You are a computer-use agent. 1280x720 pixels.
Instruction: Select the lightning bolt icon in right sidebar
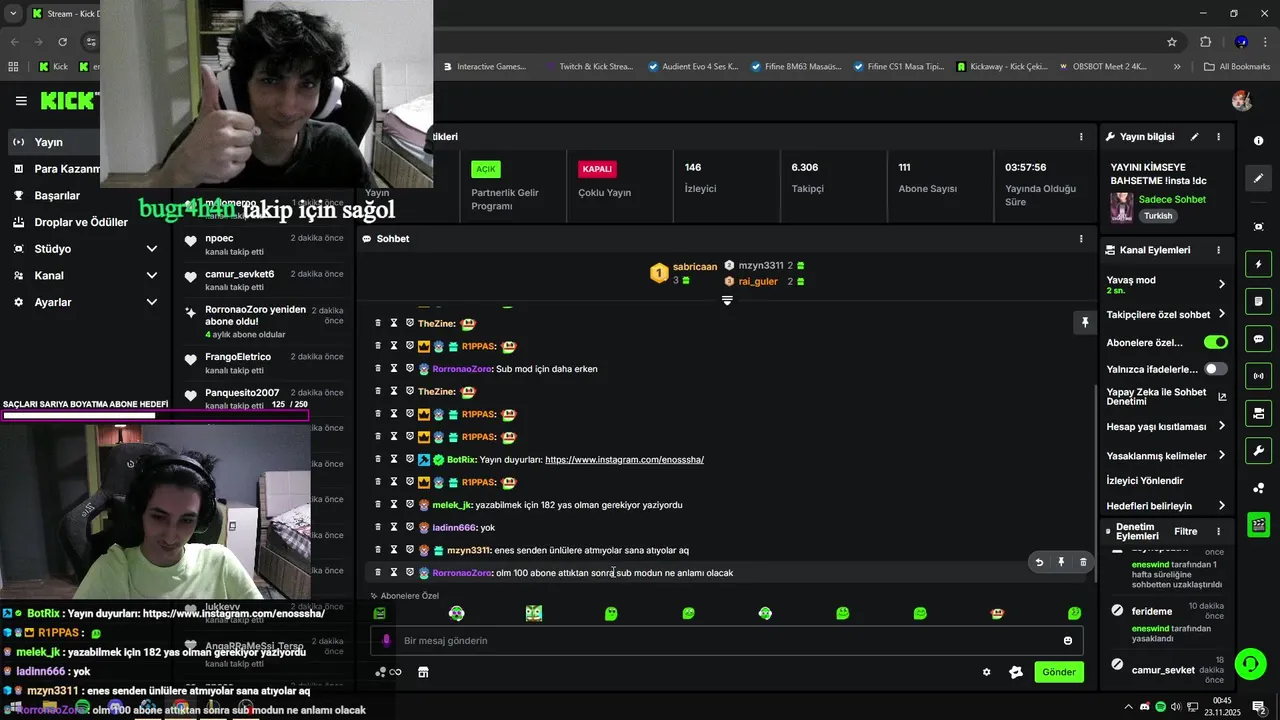tap(1259, 265)
